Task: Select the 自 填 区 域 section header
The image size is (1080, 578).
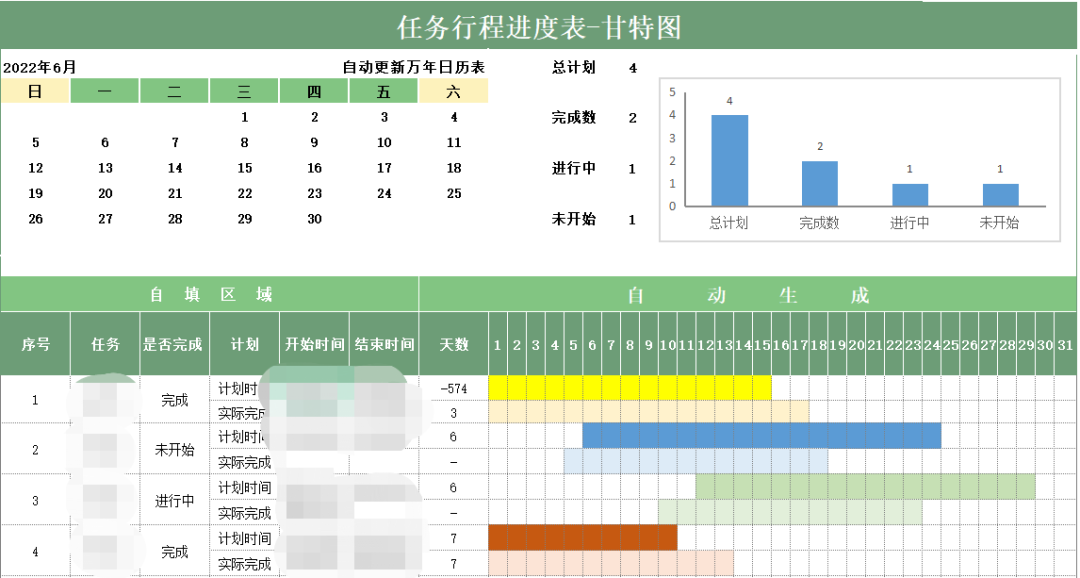Action: click(210, 295)
